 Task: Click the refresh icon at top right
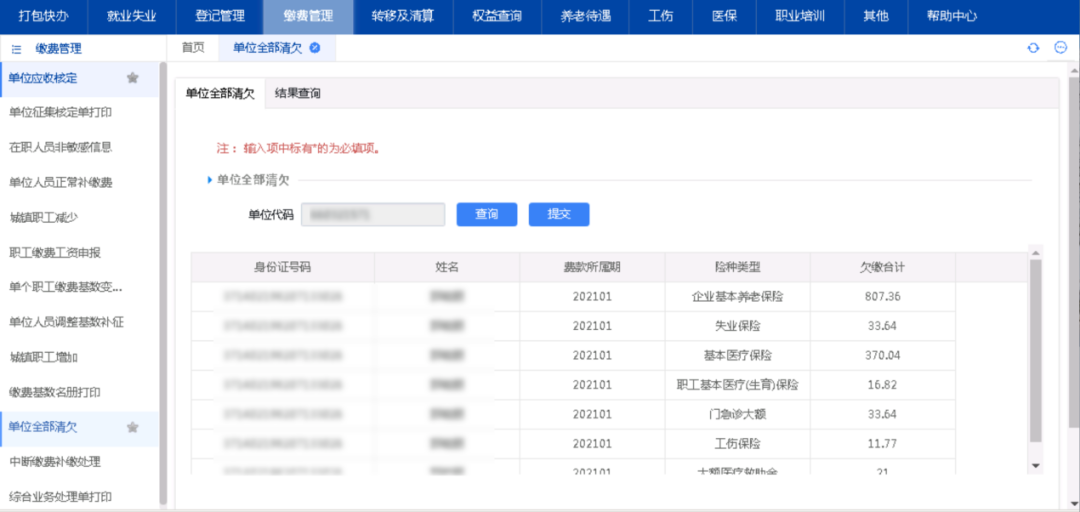pos(1034,48)
